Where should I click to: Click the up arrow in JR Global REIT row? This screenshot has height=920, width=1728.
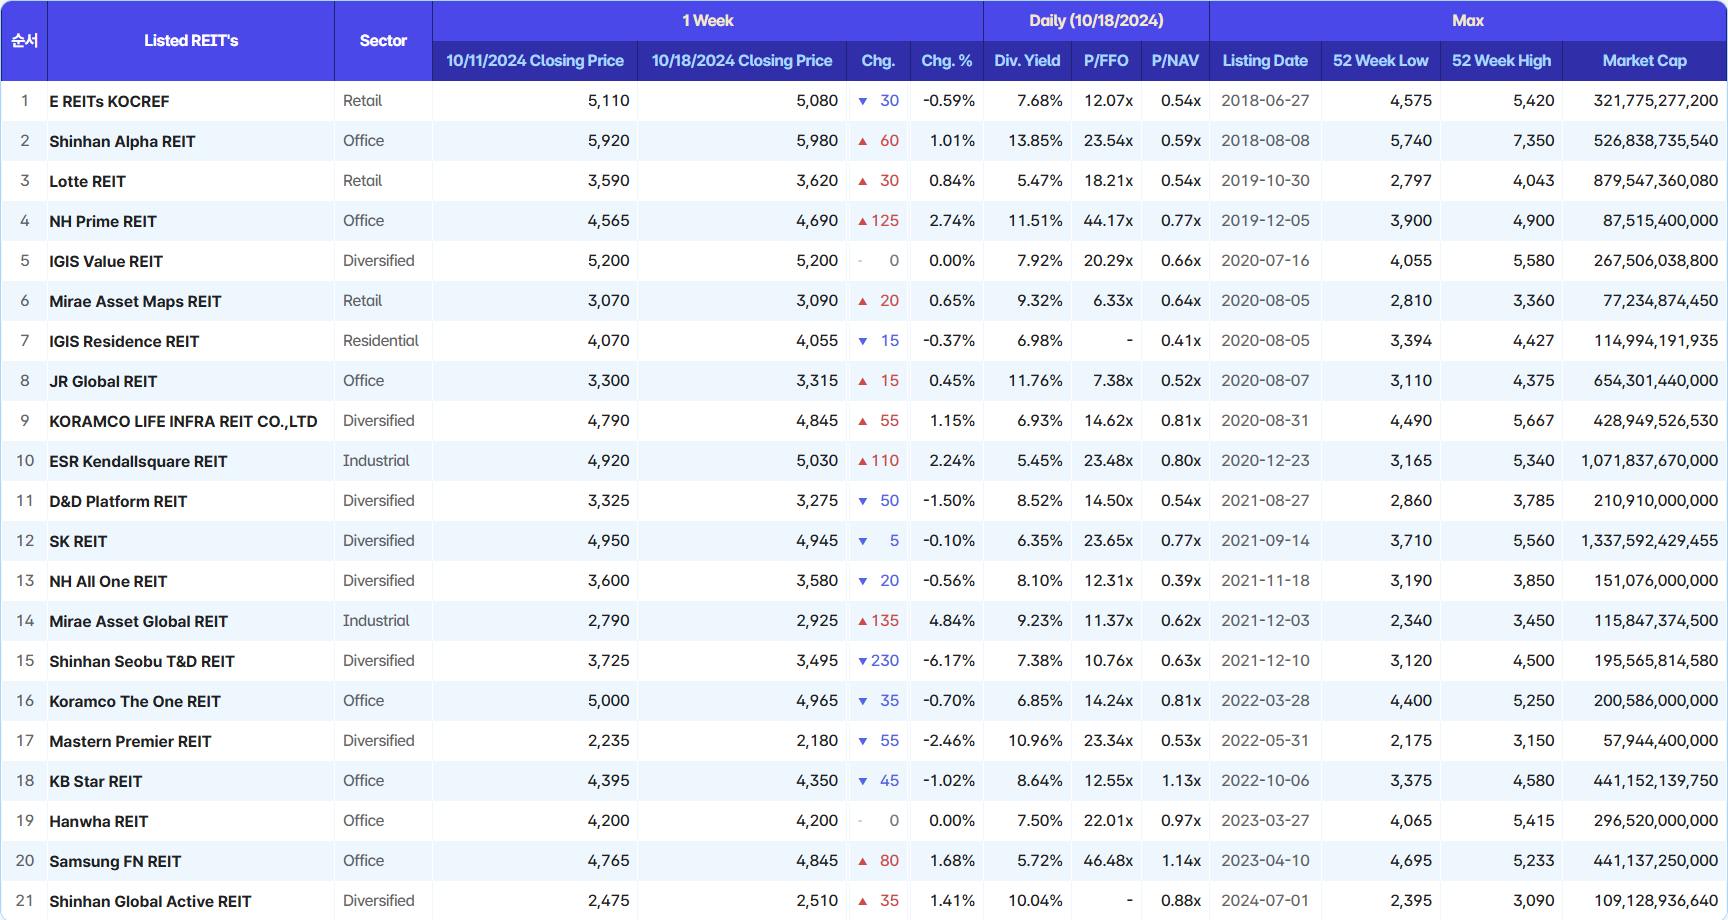click(862, 381)
